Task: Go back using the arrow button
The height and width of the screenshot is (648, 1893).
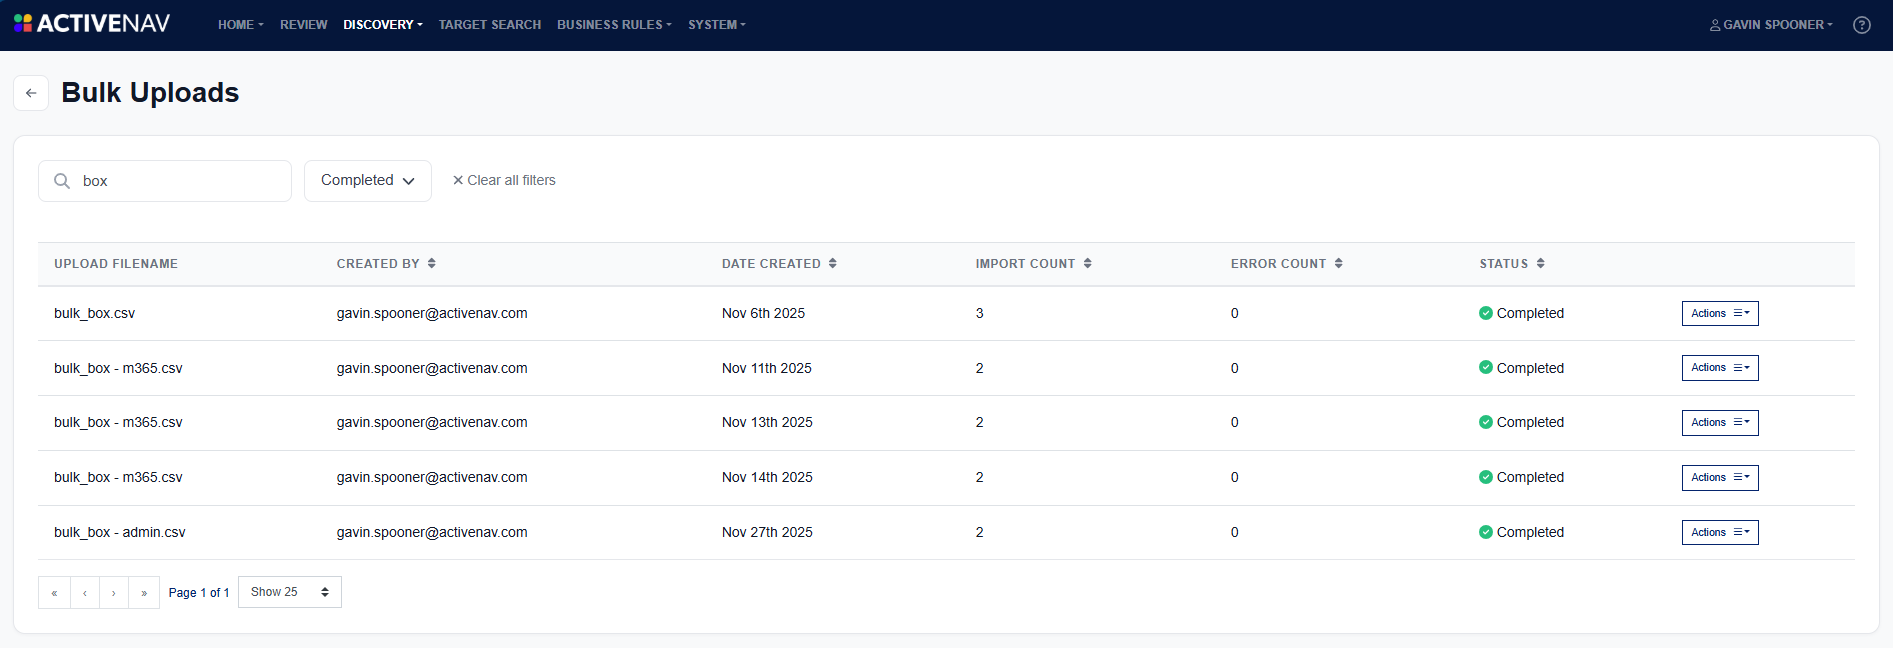Action: pyautogui.click(x=31, y=93)
